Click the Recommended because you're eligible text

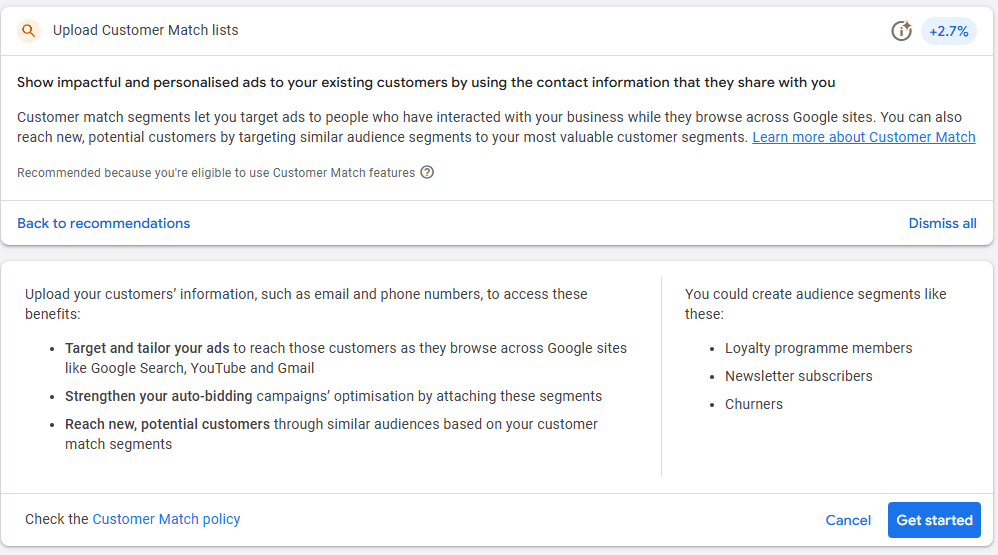tap(216, 172)
